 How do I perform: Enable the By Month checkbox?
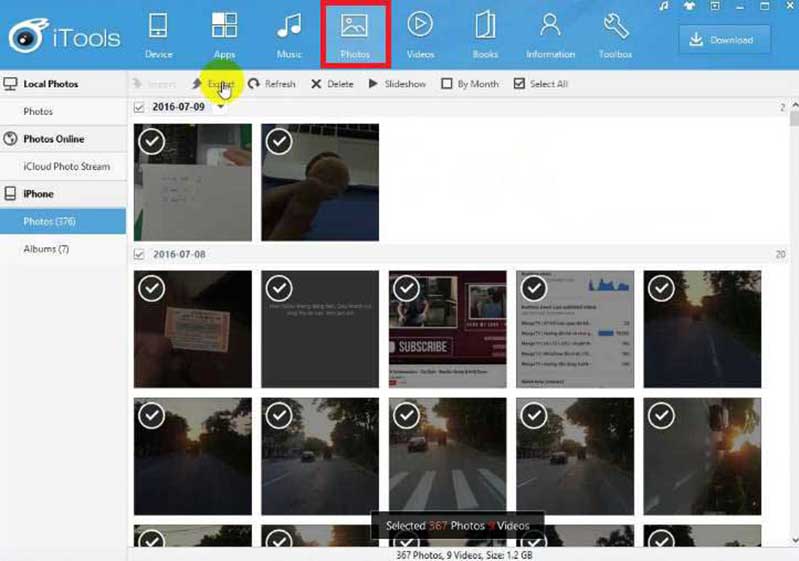click(447, 84)
